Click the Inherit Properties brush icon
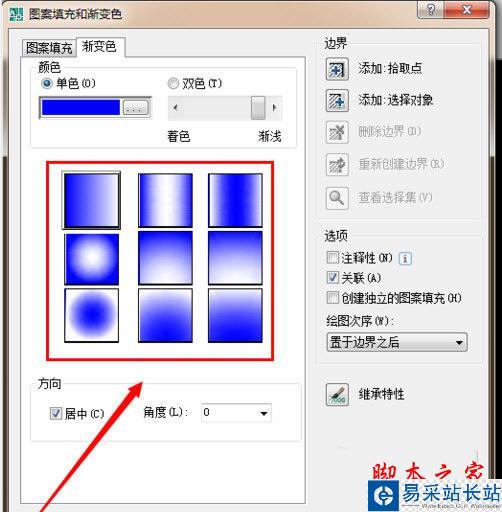 (x=337, y=395)
